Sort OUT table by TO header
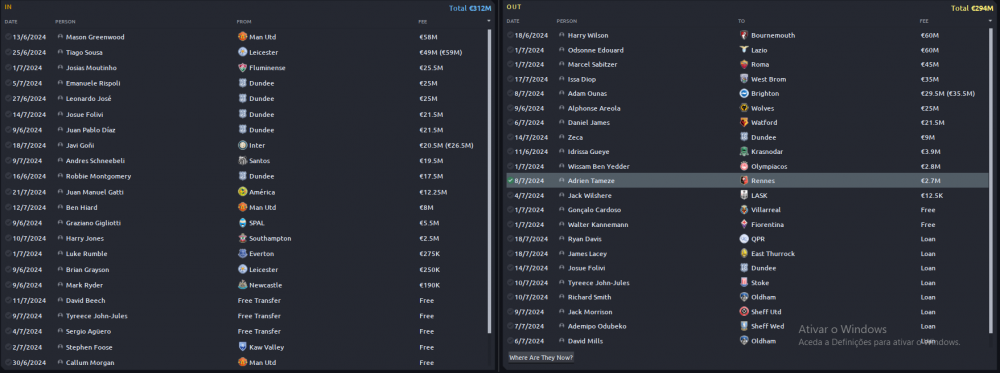The height and width of the screenshot is (373, 1000). (742, 21)
